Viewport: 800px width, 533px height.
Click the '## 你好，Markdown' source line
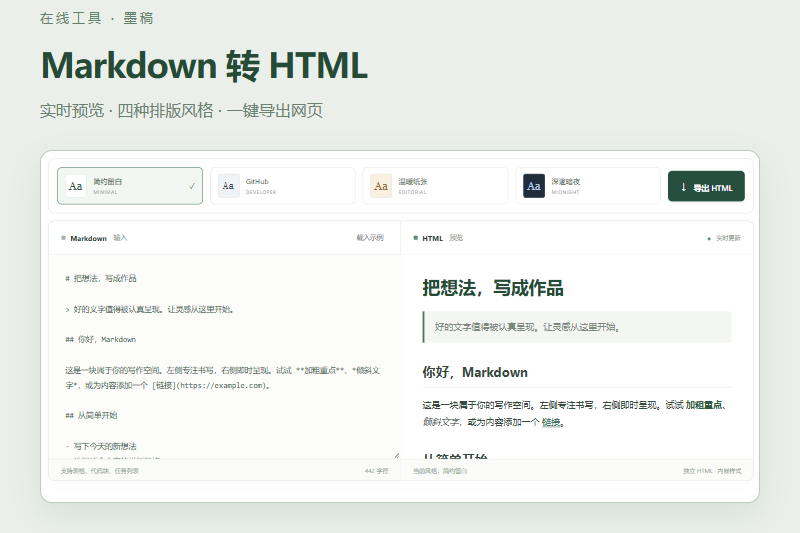[101, 340]
